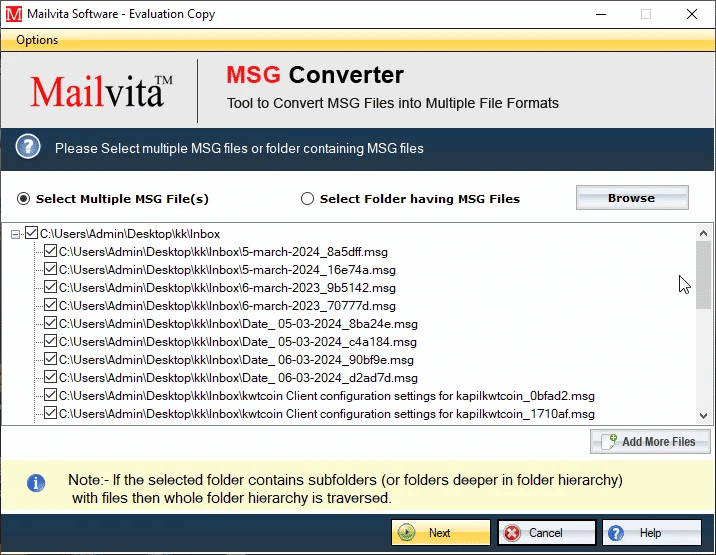716x555 pixels.
Task: Uncheck Date_ 05-03-2024_c4a184.msg checkbox
Action: 50,341
